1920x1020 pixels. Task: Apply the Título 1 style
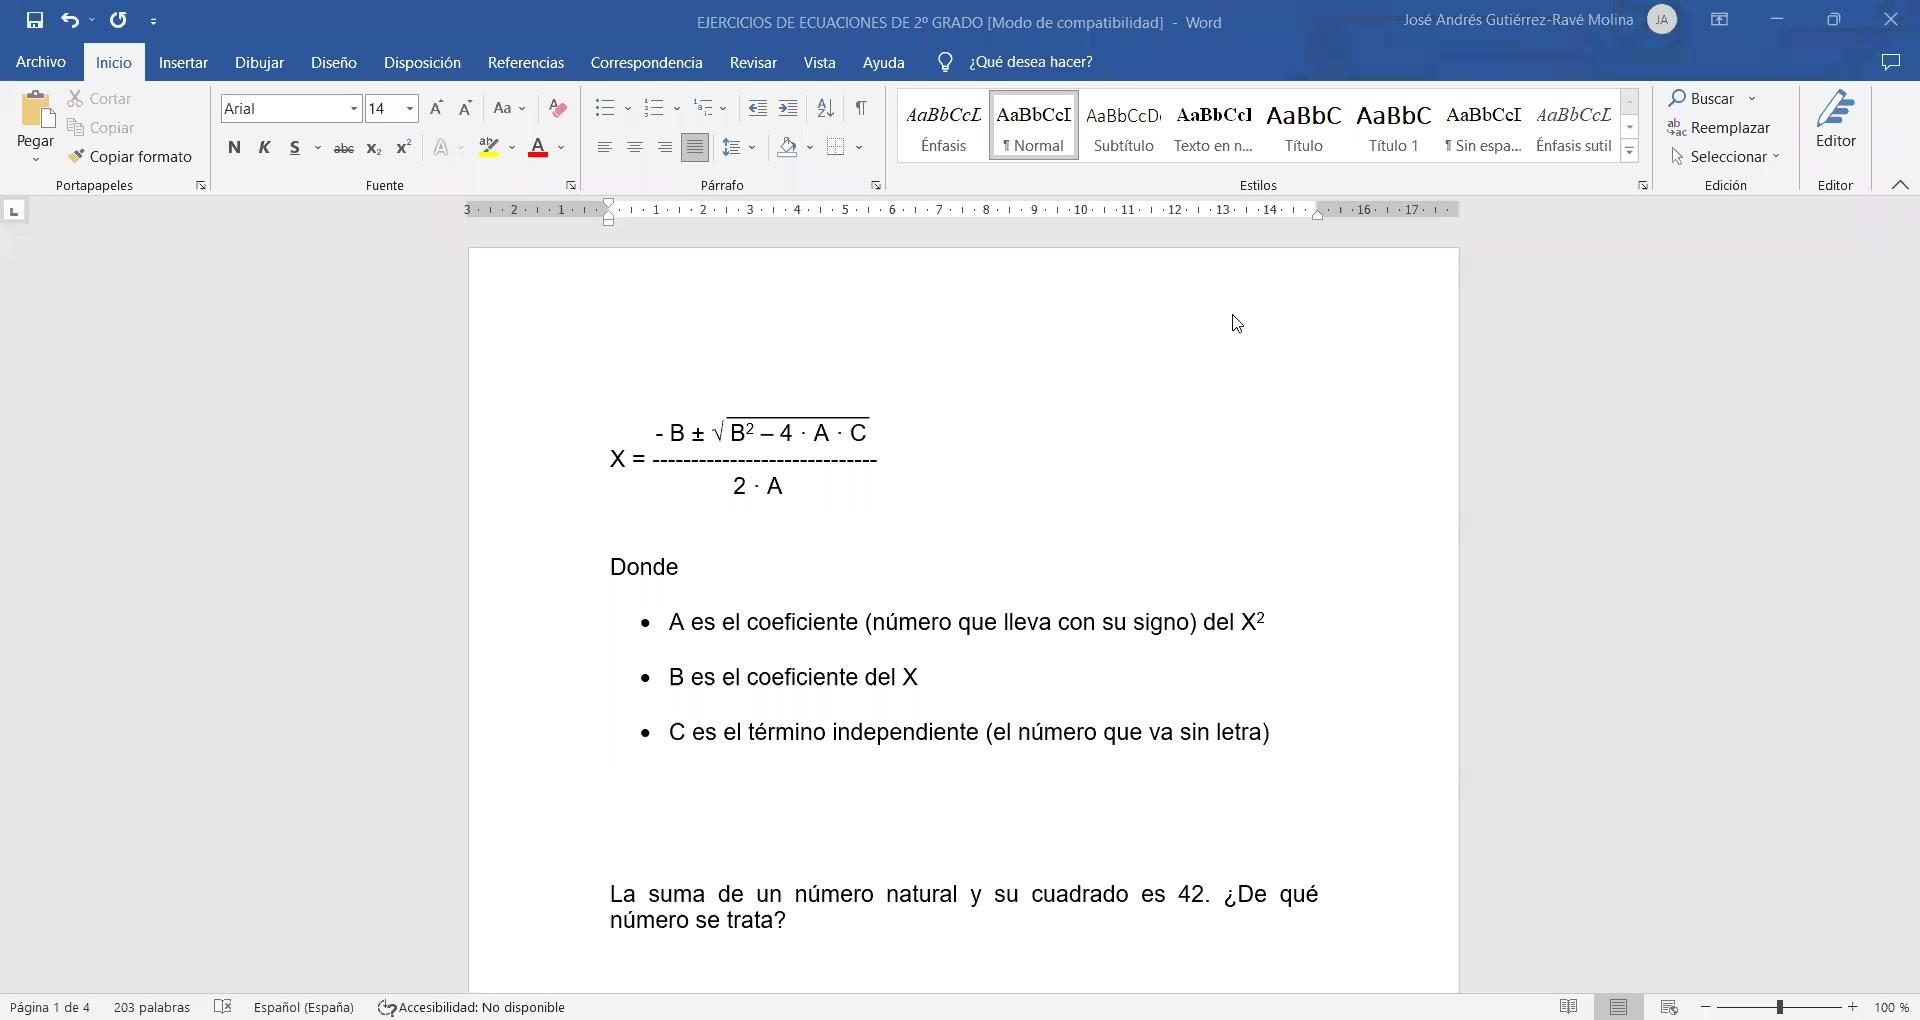[1393, 125]
